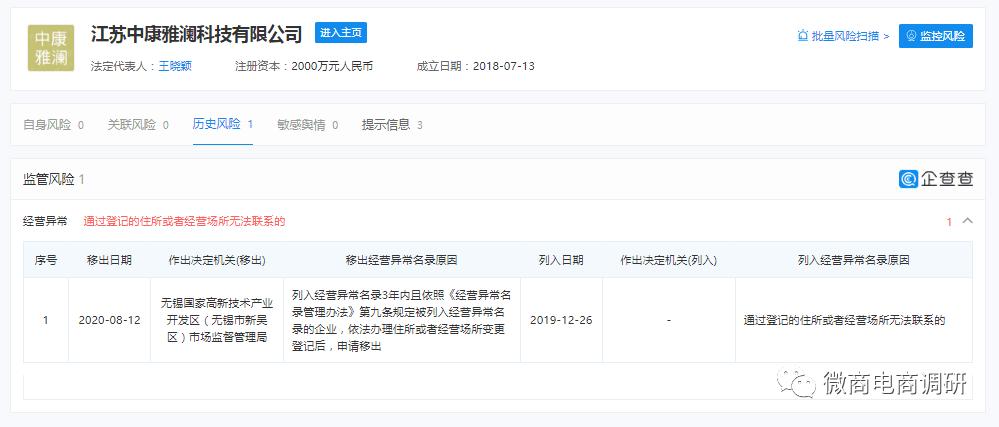Collapse the 经营异常 section chevron
Screen dimensions: 999x427
pyautogui.click(x=967, y=221)
